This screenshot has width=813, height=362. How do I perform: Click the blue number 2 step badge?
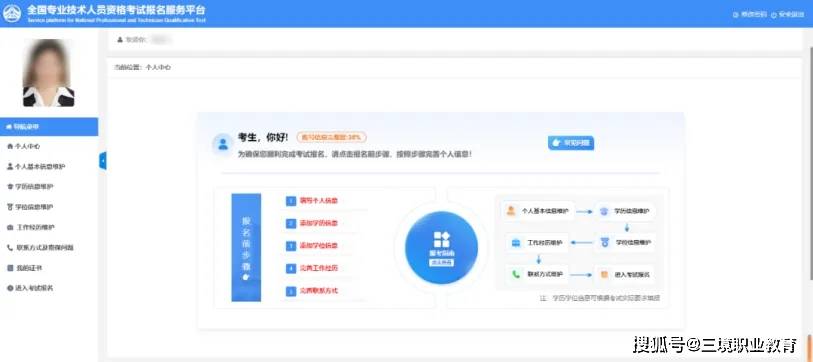291,224
